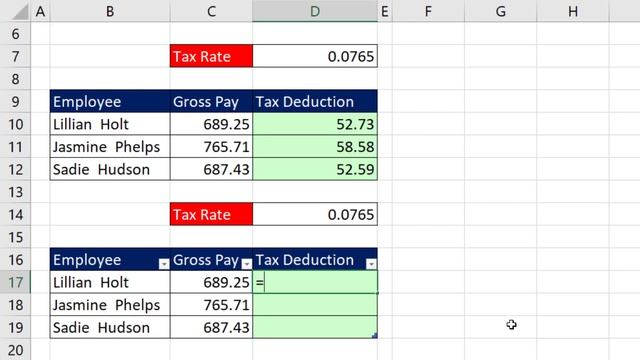Open the Gross Pay column filter dropdown
Viewport: 640px width, 360px height.
click(x=247, y=264)
